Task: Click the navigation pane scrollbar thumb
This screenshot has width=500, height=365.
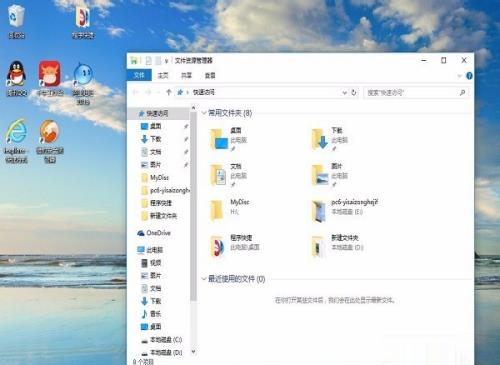Action: [193, 207]
